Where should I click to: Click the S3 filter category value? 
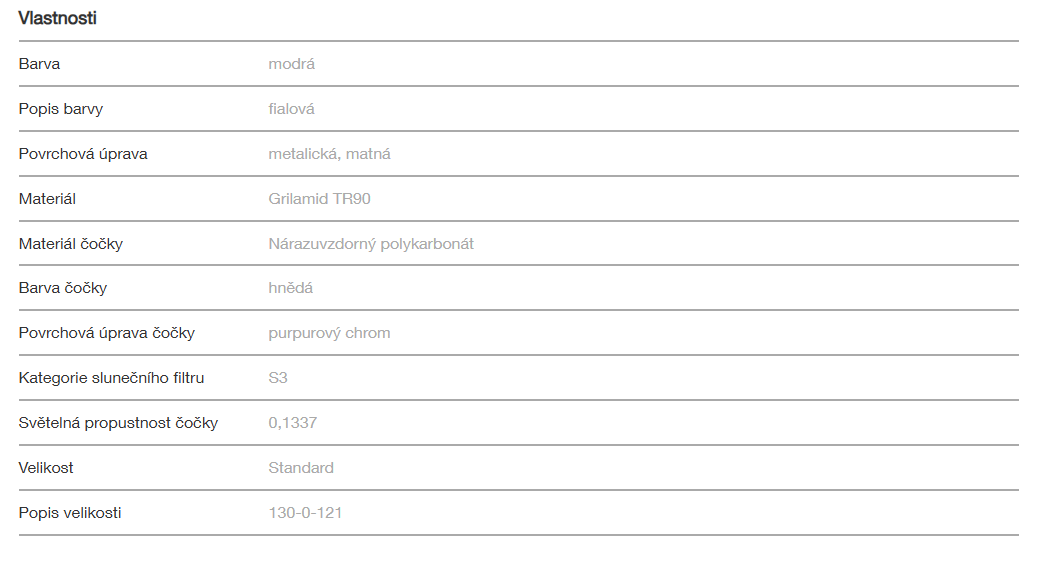click(278, 378)
